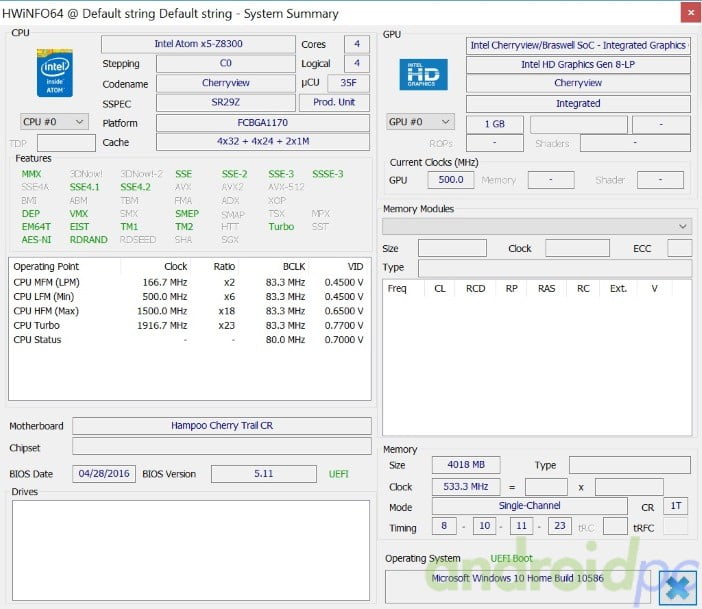Click the Intel HD Graphics logo
The height and width of the screenshot is (609, 702).
423,74
